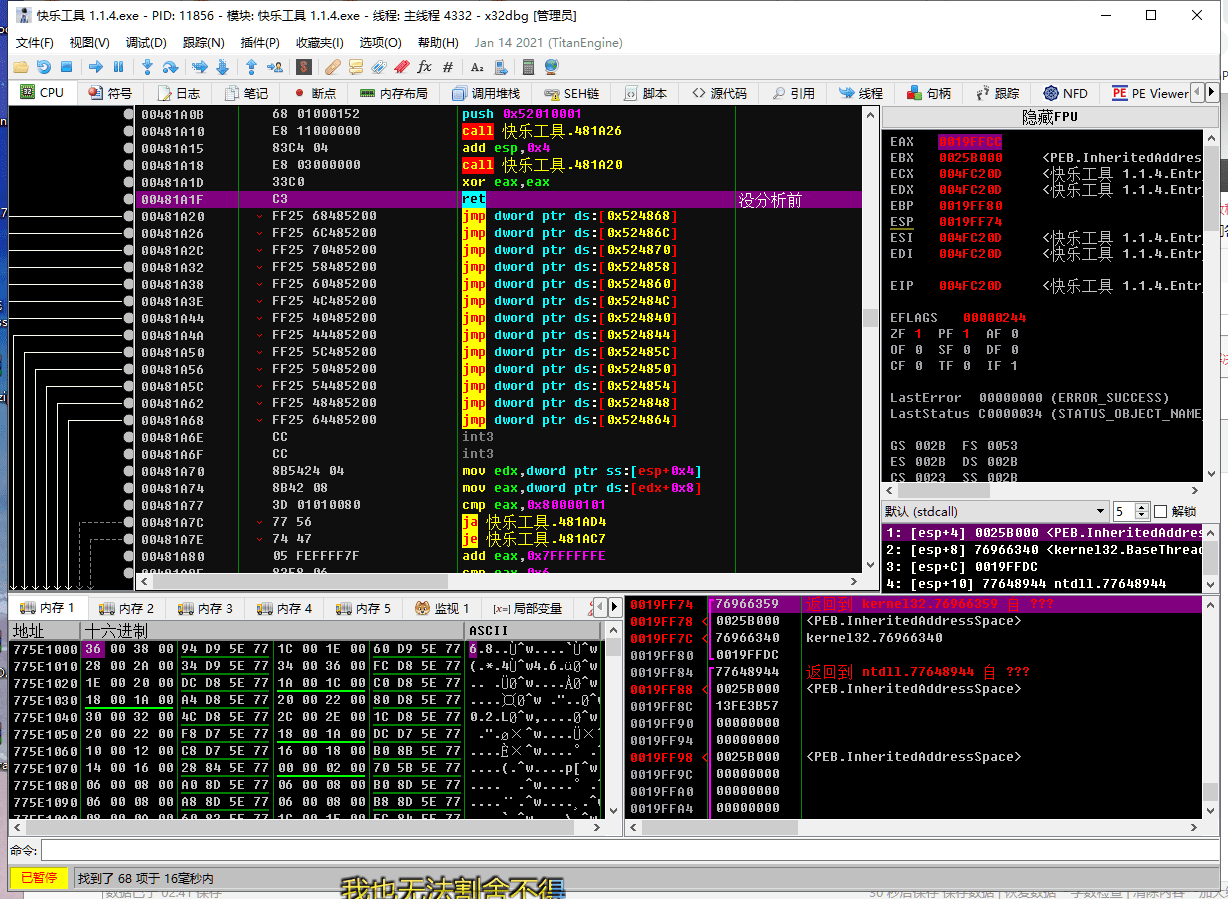
Task: Click the hash symbol toolbar icon
Action: (448, 67)
